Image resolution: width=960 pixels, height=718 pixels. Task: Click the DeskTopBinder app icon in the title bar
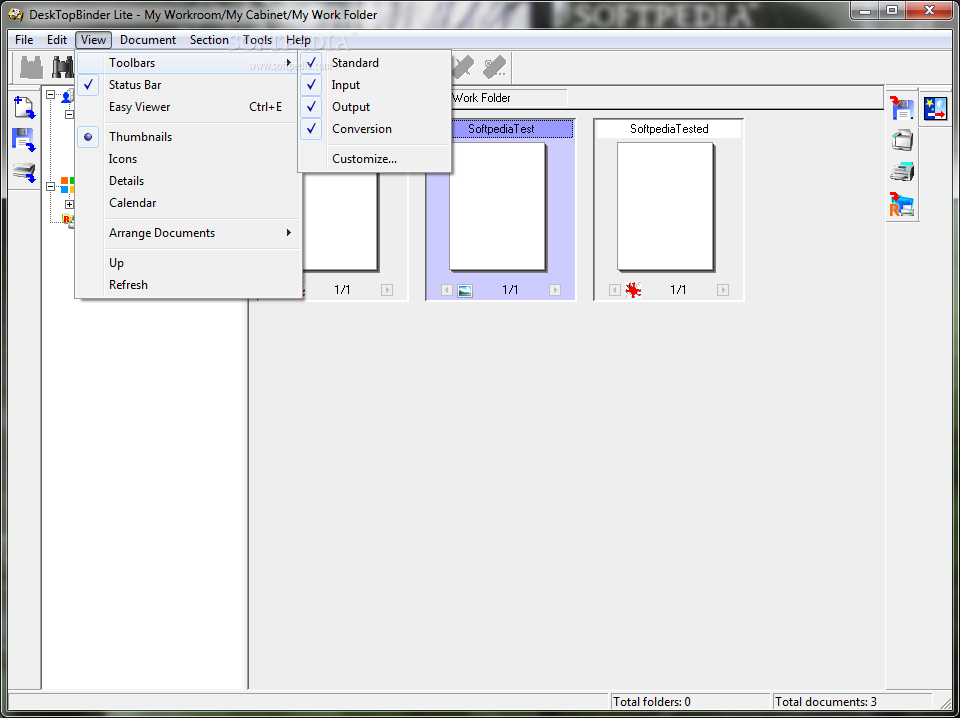pos(15,14)
